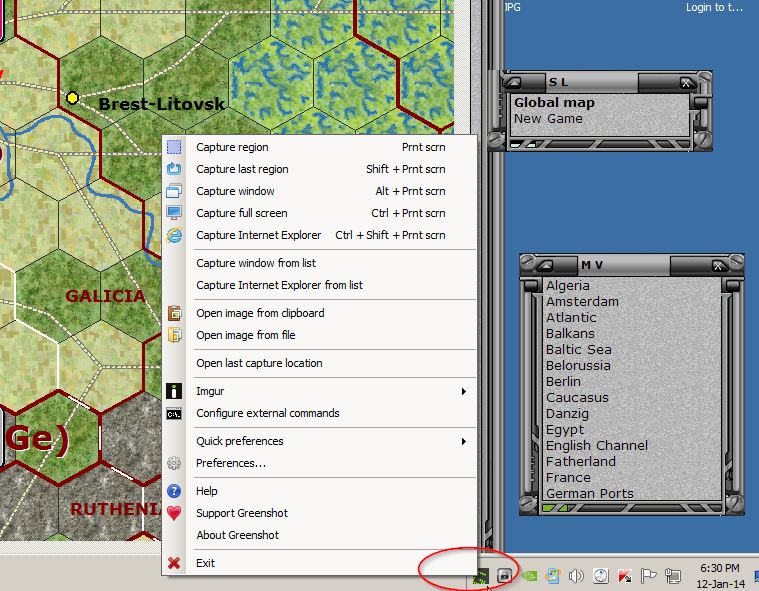Image resolution: width=759 pixels, height=591 pixels.
Task: Select Atlantic in the M V list
Action: pyautogui.click(x=571, y=318)
